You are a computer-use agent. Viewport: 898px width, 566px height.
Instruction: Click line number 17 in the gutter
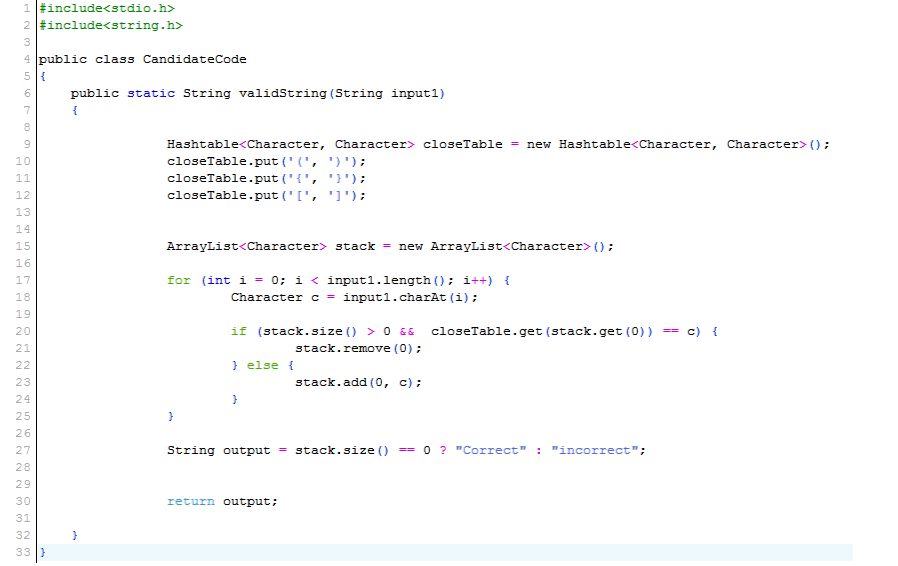coord(23,280)
